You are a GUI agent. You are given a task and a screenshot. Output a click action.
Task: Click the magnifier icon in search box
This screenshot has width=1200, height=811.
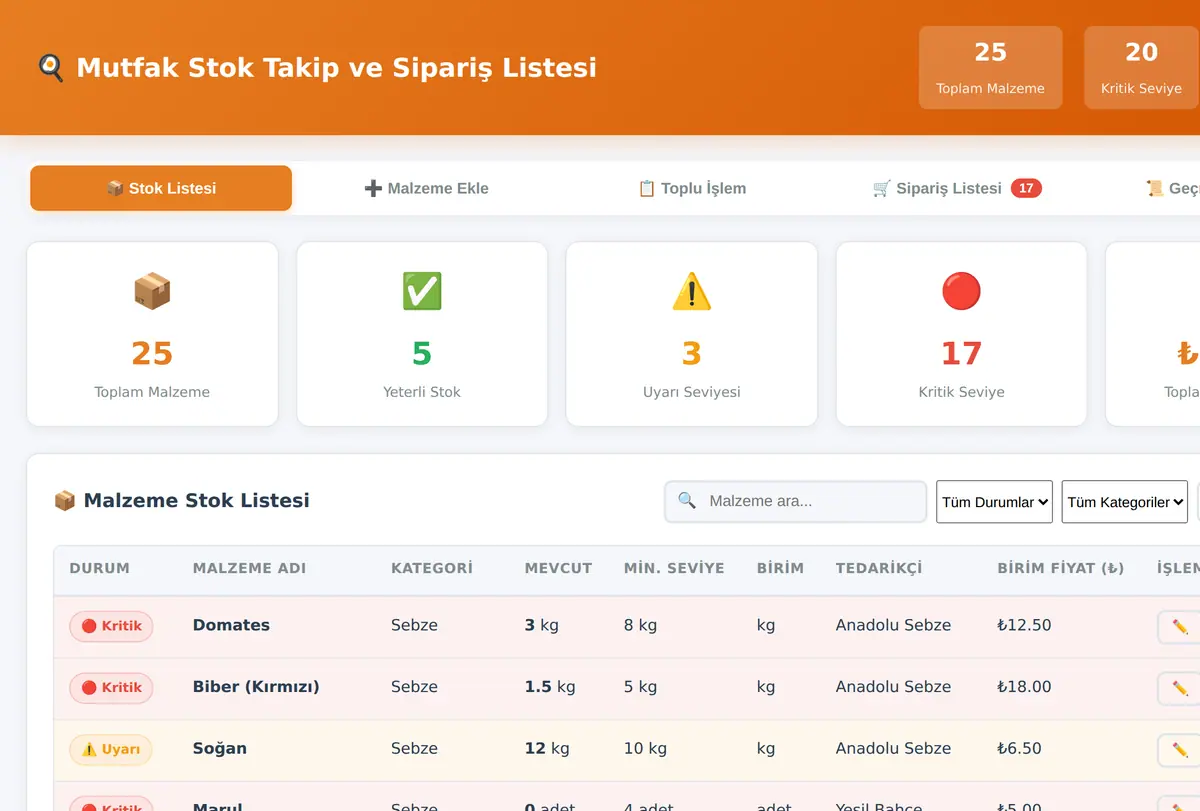coord(687,500)
